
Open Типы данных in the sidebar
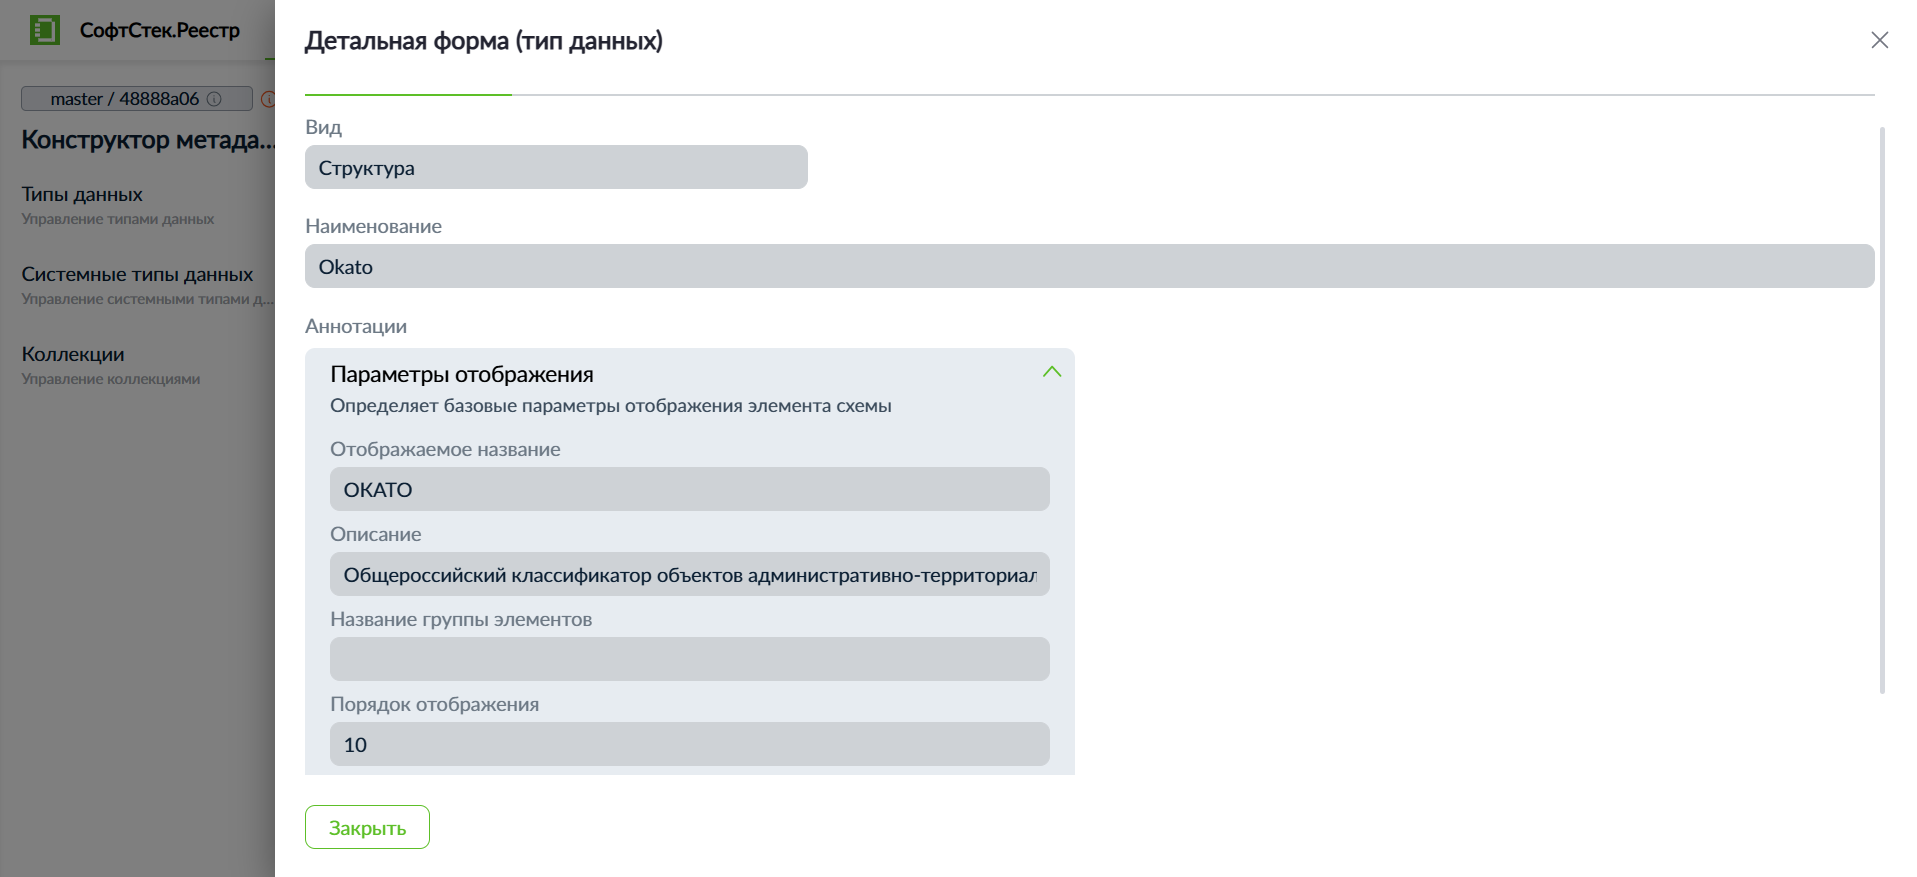pos(82,194)
